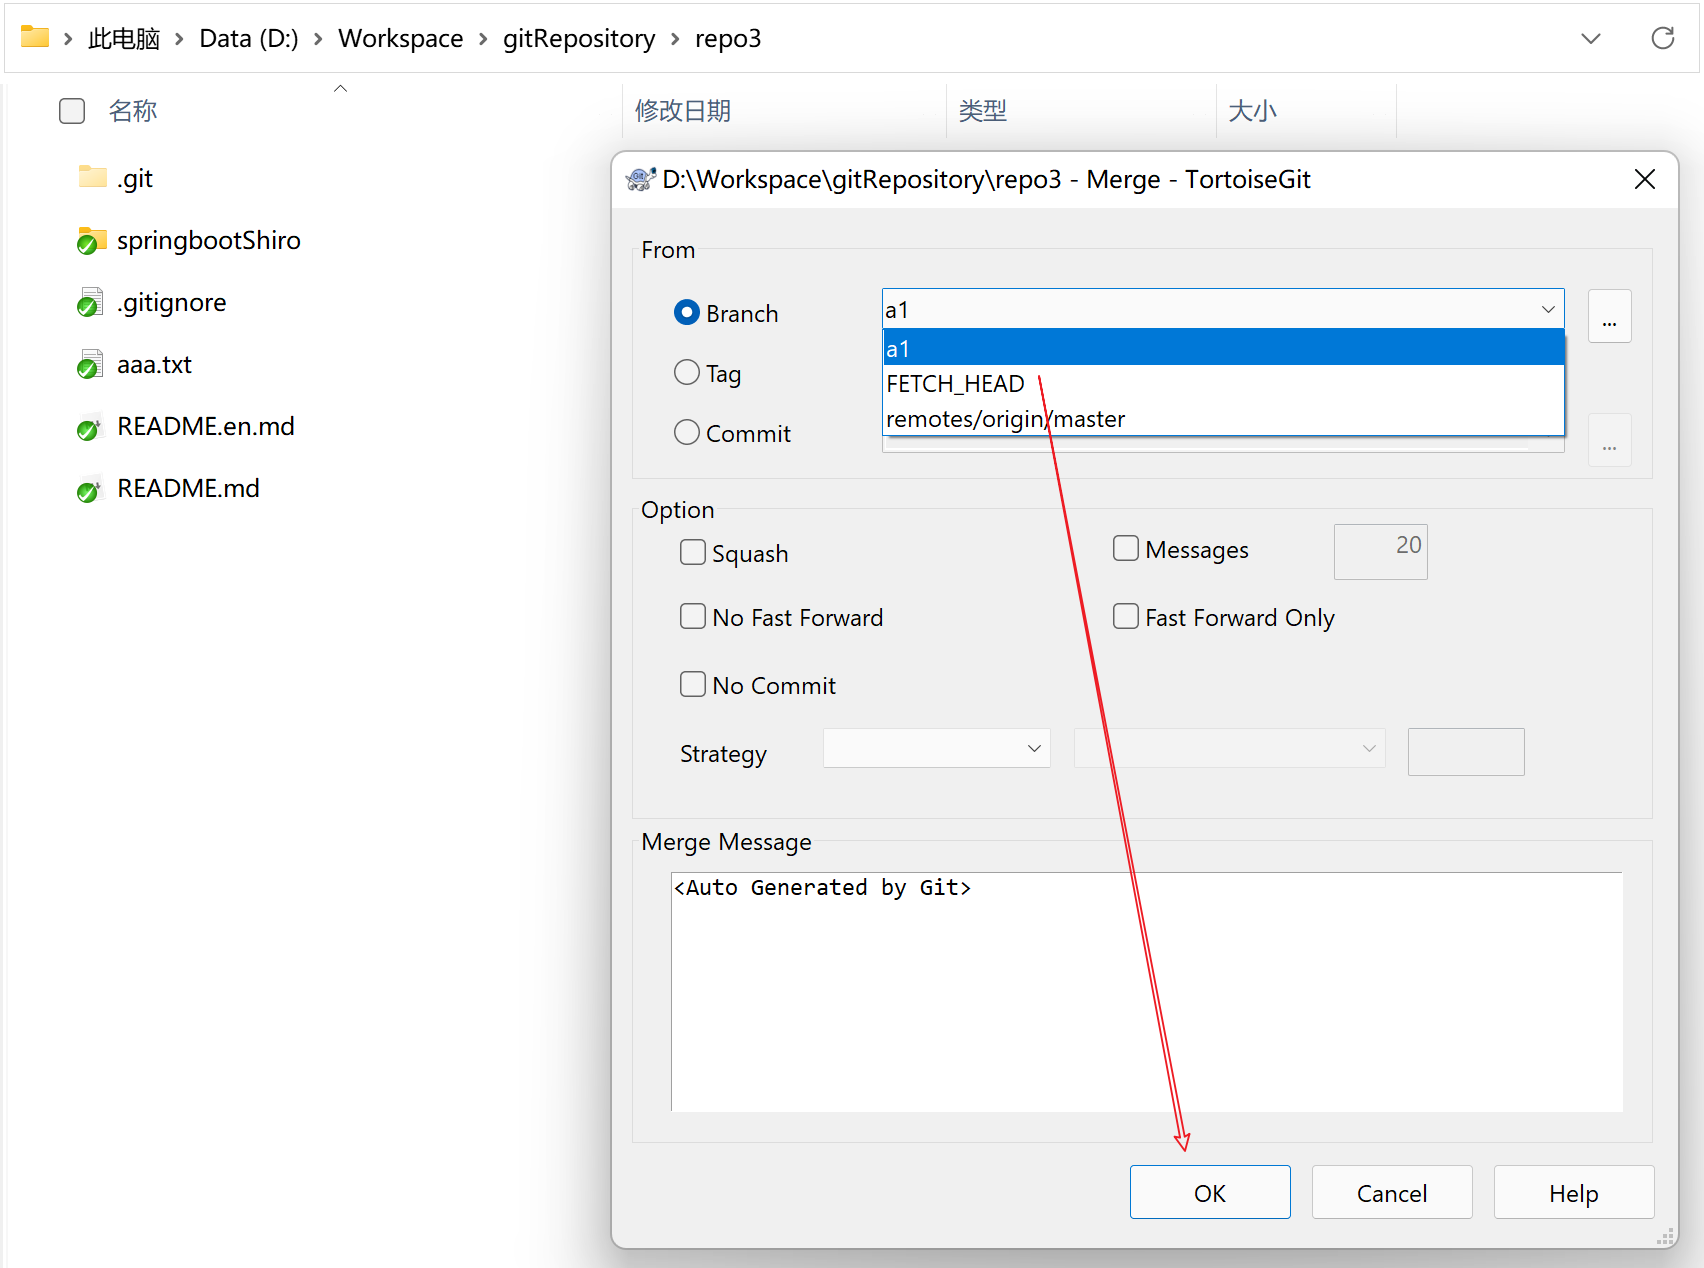This screenshot has height=1268, width=1704.
Task: Enable the No Fast Forward option
Action: click(x=693, y=617)
